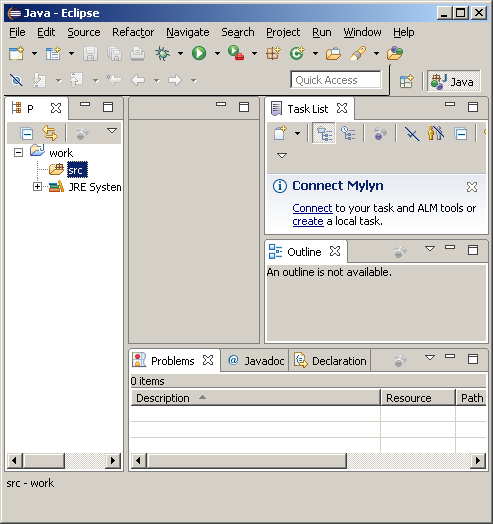493x524 pixels.
Task: Click the Save All icon
Action: [x=114, y=53]
